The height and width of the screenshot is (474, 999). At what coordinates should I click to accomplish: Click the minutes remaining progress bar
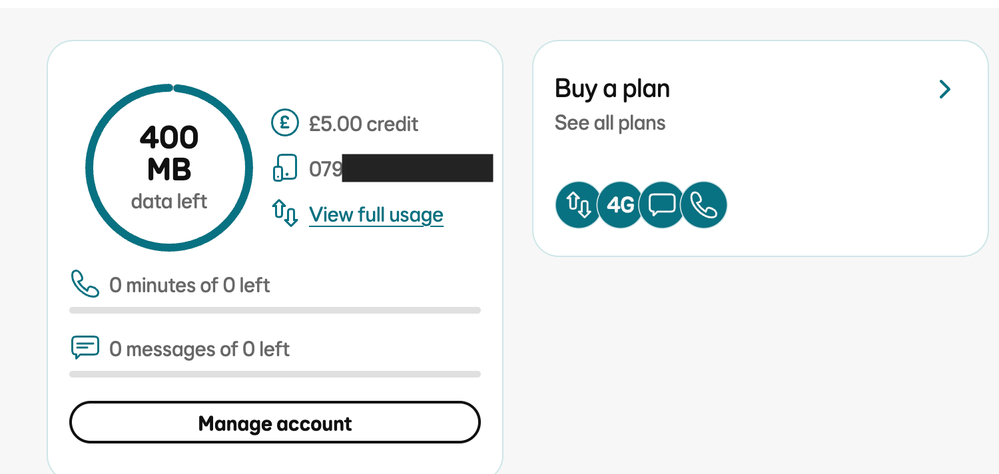coord(275,310)
